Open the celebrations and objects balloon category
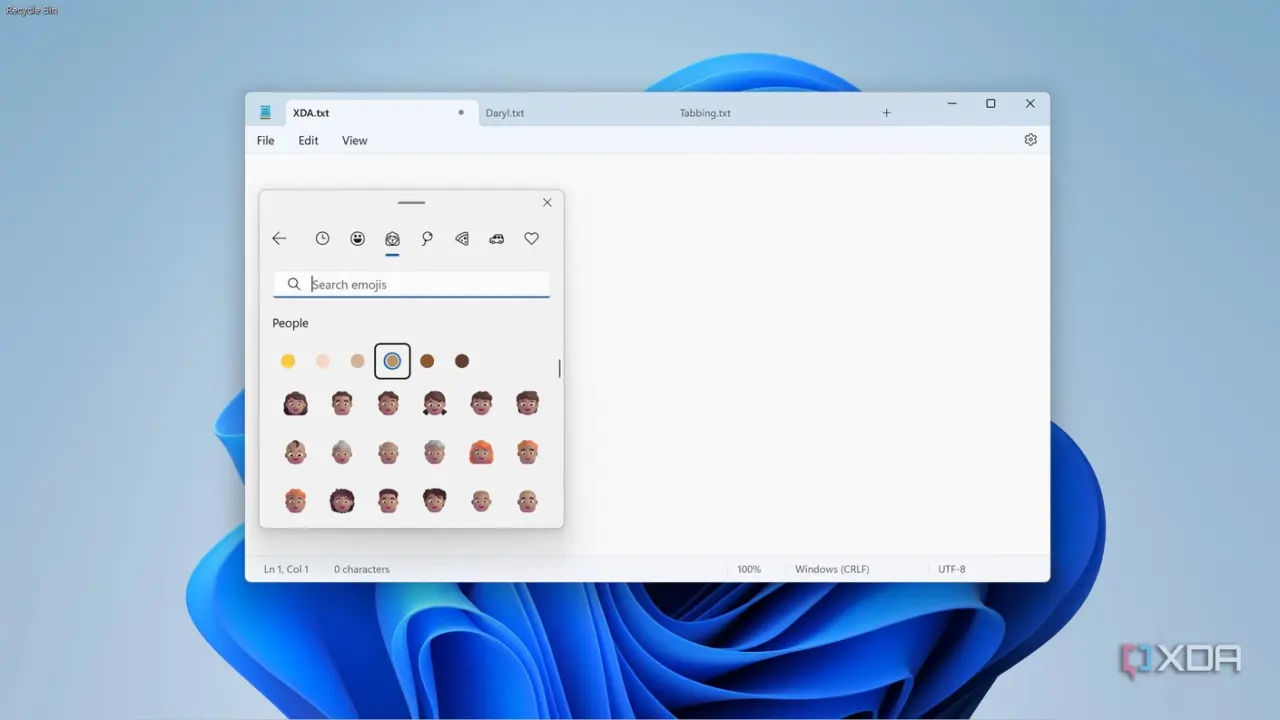 pos(427,238)
